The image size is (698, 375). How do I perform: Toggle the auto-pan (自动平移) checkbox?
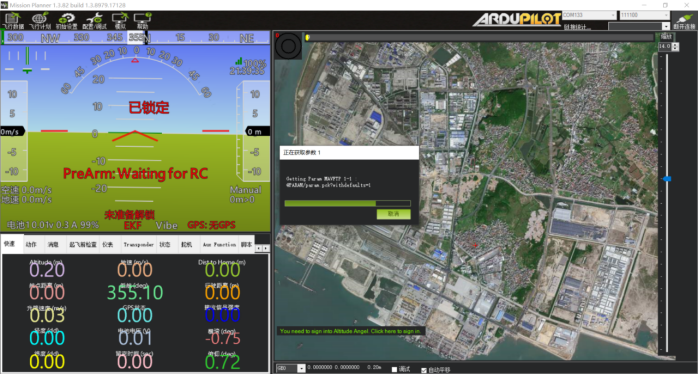[x=423, y=370]
